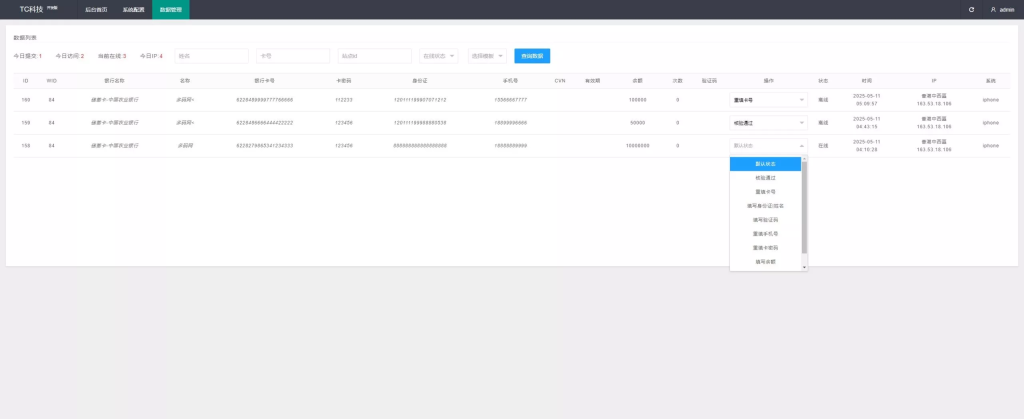
Task: Choose 填写验证码 from the dropdown list
Action: (765, 220)
